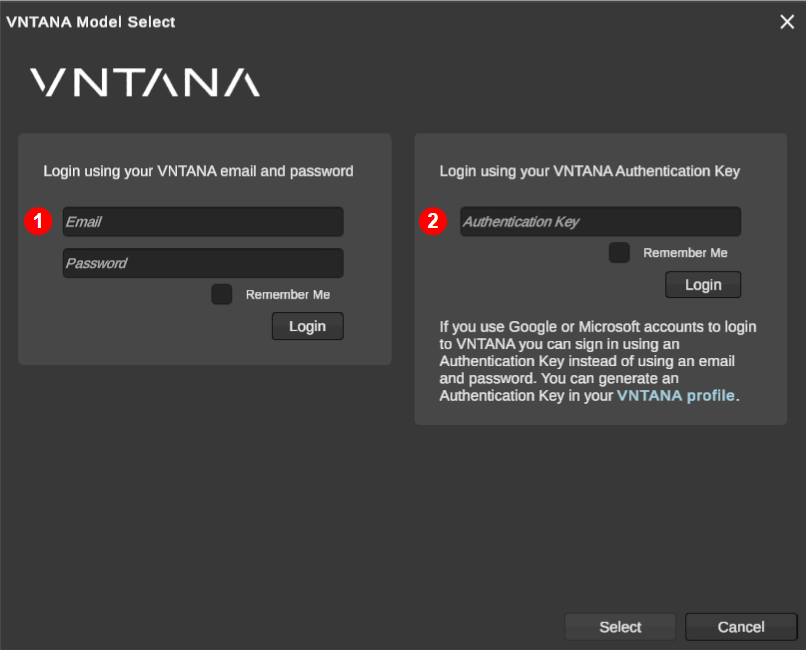Click the red badge numbered 1
806x650 pixels.
pyautogui.click(x=38, y=222)
